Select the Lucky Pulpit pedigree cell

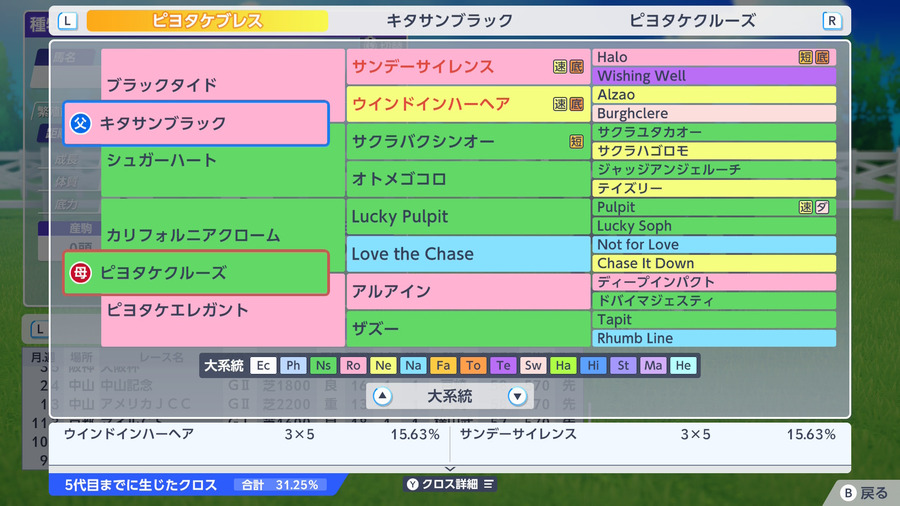[468, 216]
